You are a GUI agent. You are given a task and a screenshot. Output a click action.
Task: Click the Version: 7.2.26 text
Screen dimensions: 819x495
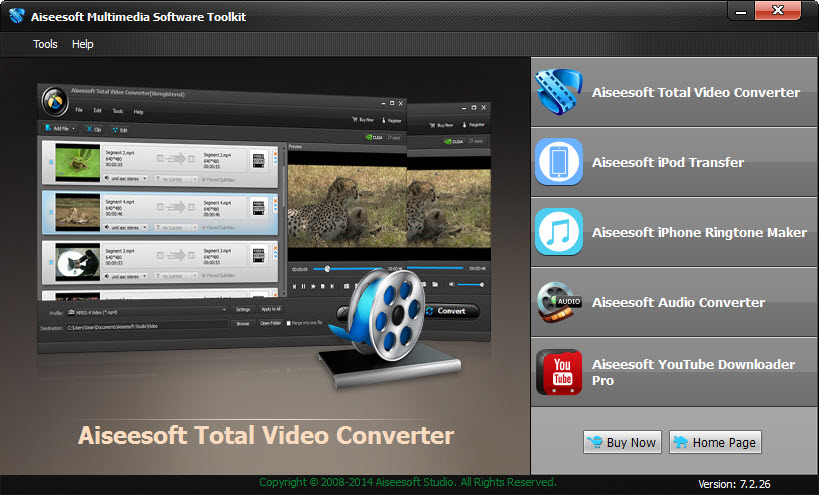(734, 484)
